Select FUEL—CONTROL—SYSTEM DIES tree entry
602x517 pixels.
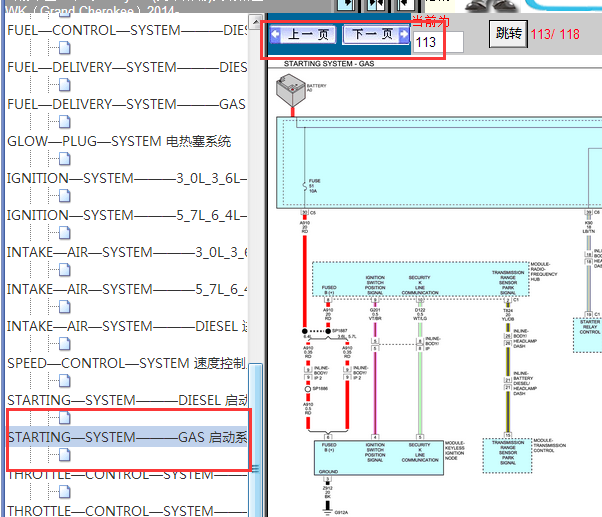point(127,30)
